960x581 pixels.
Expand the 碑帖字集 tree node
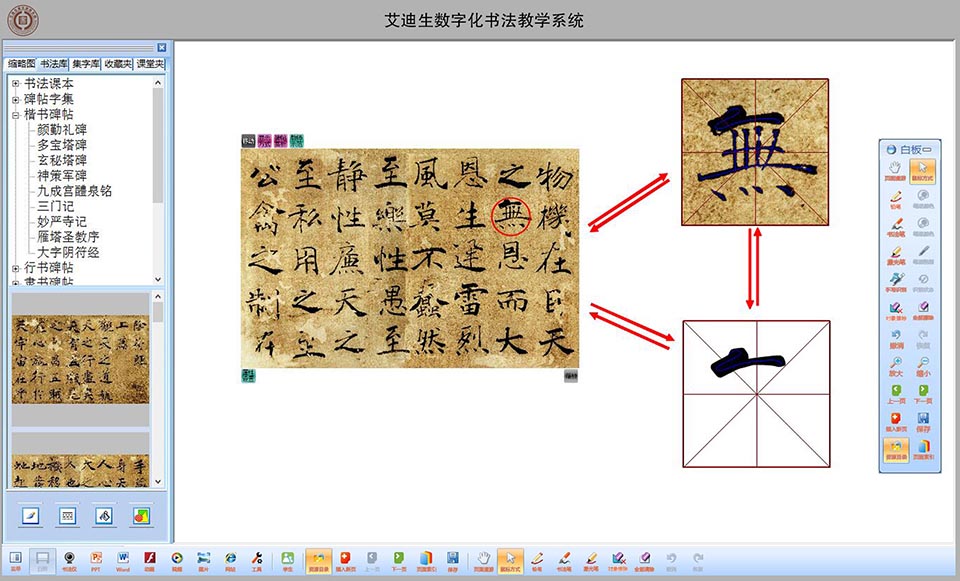pos(16,99)
